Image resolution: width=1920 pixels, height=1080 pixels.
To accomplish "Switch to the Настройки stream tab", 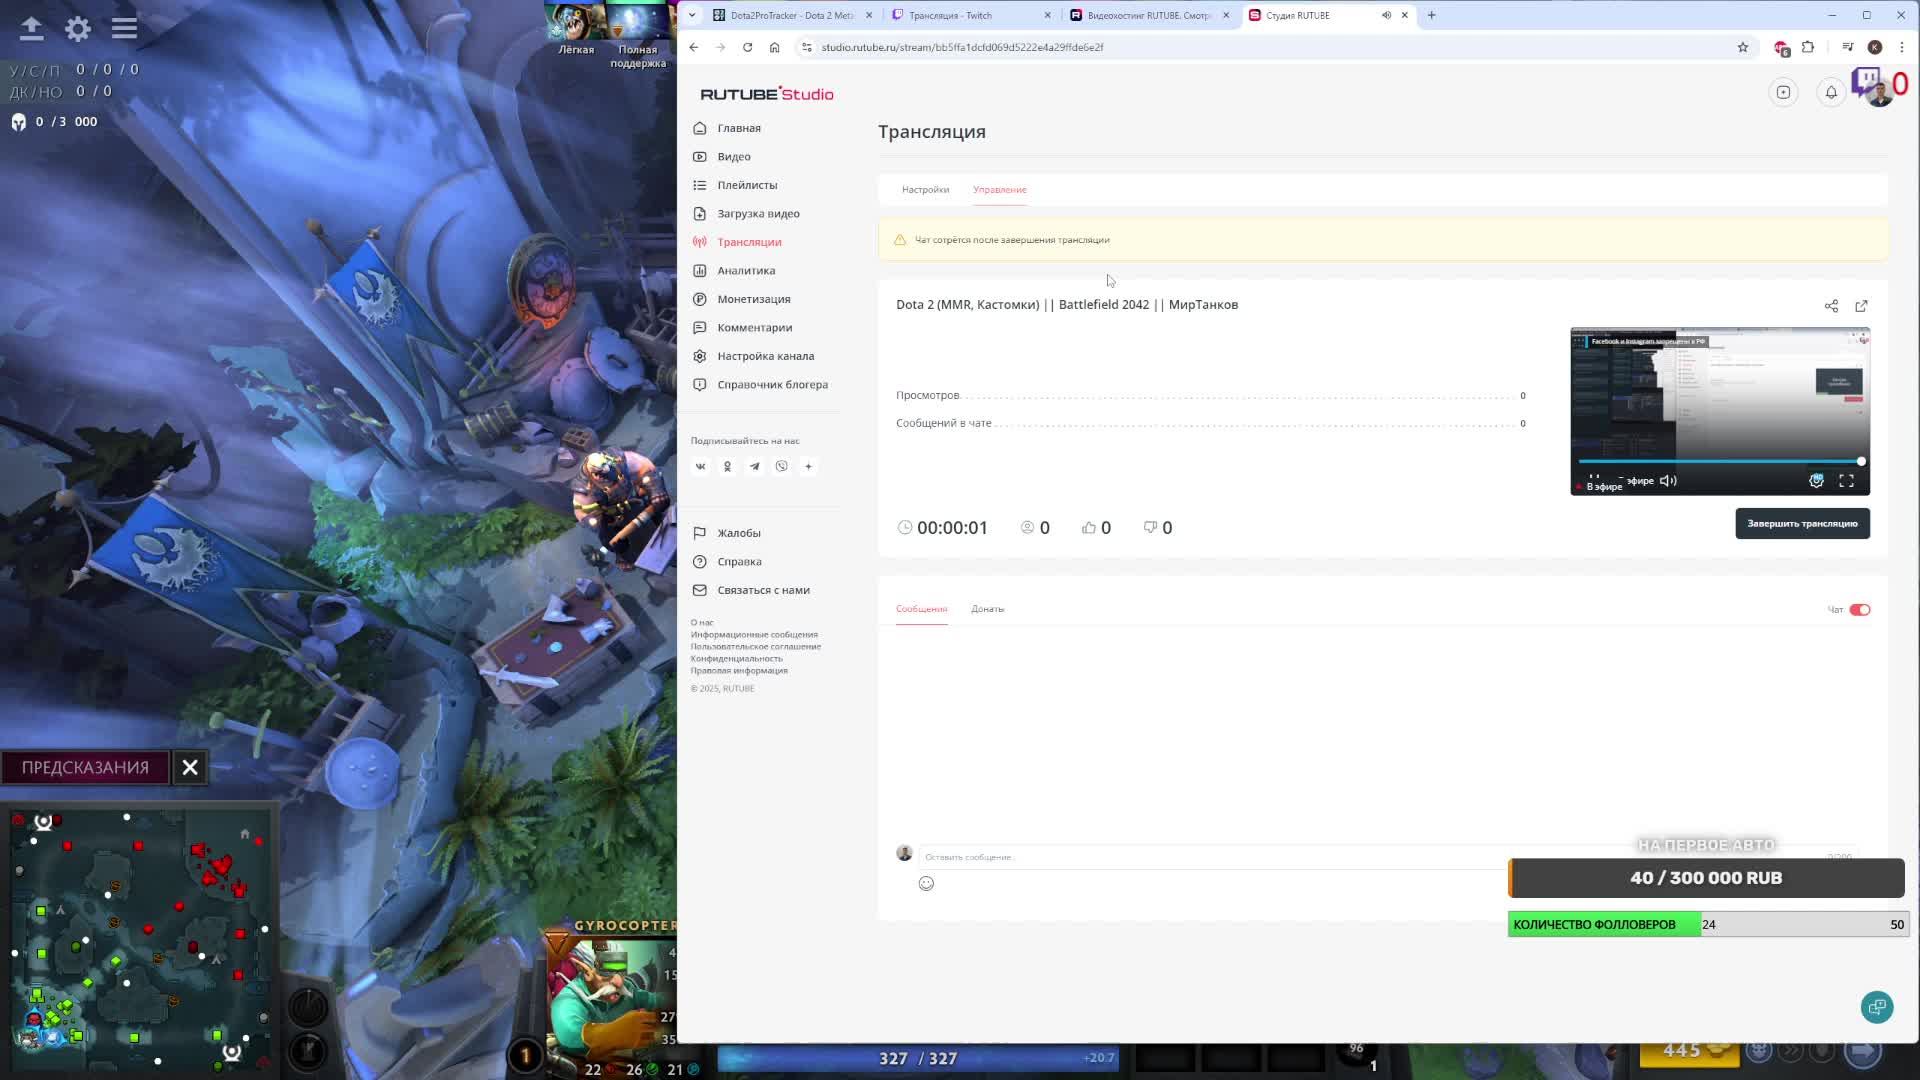I will [925, 190].
